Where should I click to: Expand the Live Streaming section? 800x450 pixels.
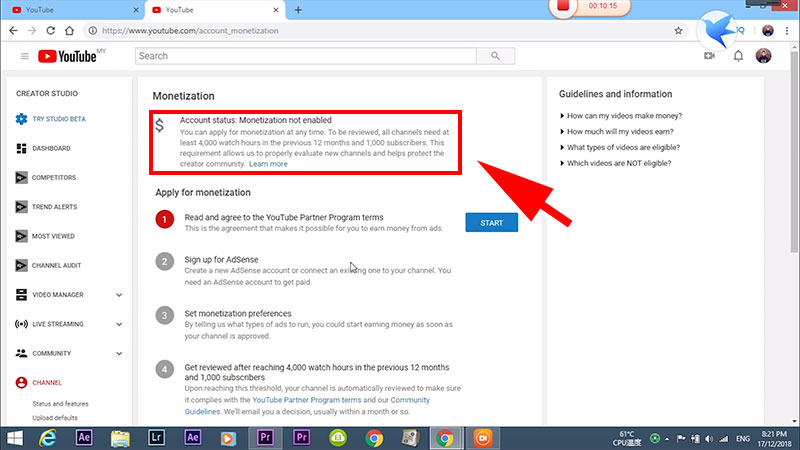[x=119, y=324]
